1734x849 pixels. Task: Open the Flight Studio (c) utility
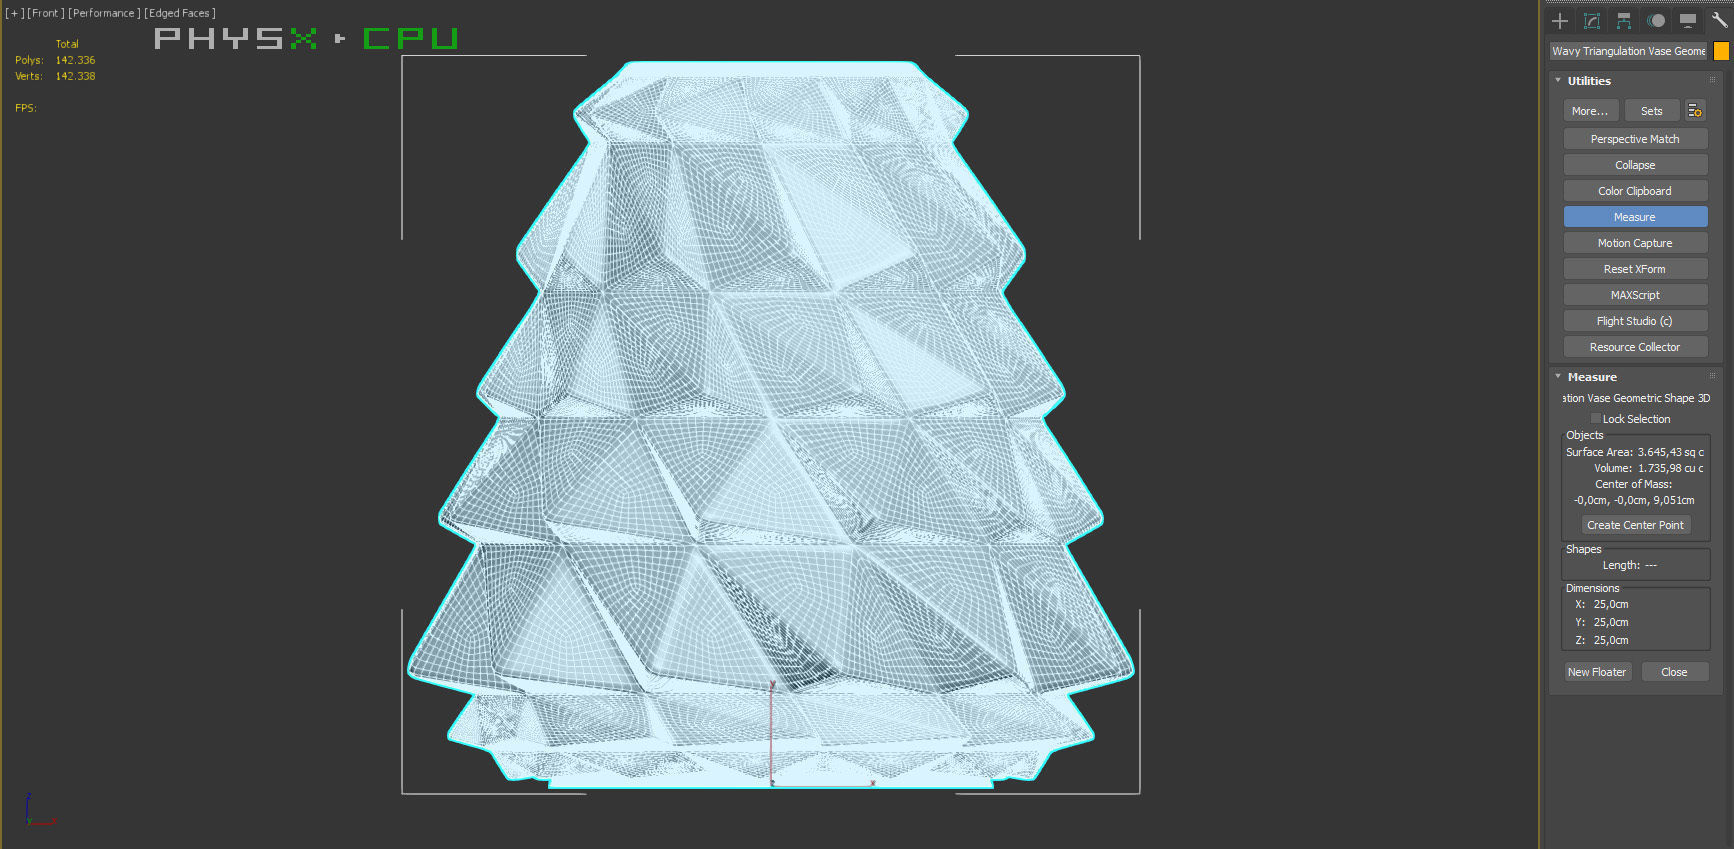coord(1635,321)
